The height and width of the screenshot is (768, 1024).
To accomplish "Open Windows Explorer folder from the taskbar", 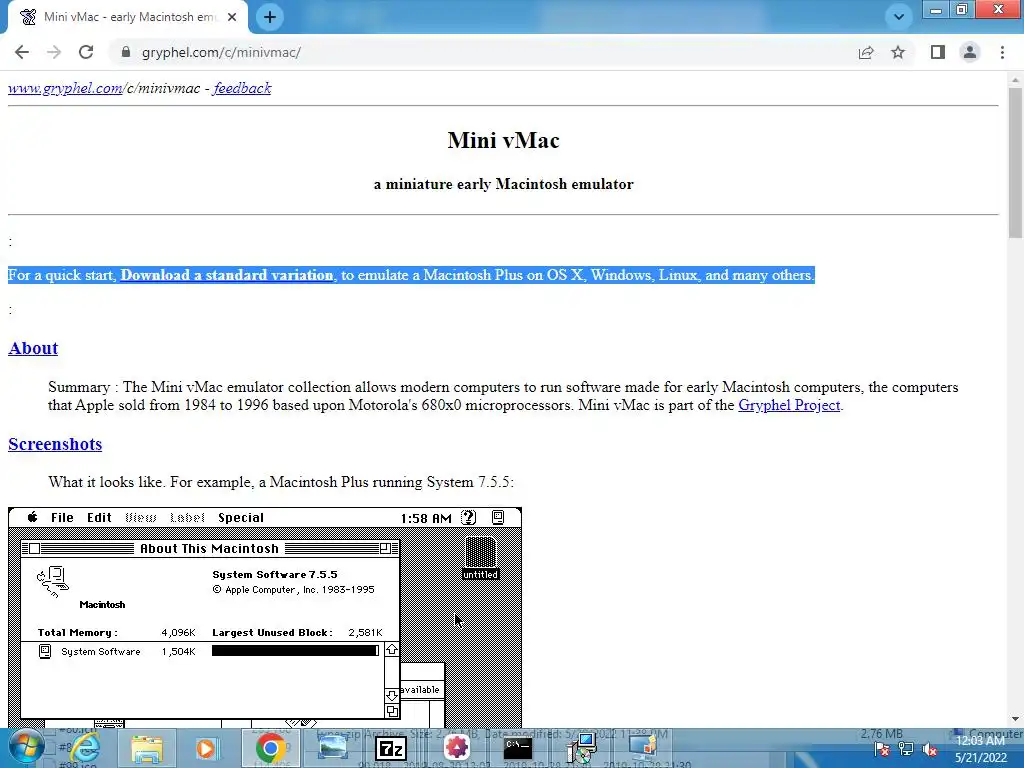I will [x=146, y=748].
